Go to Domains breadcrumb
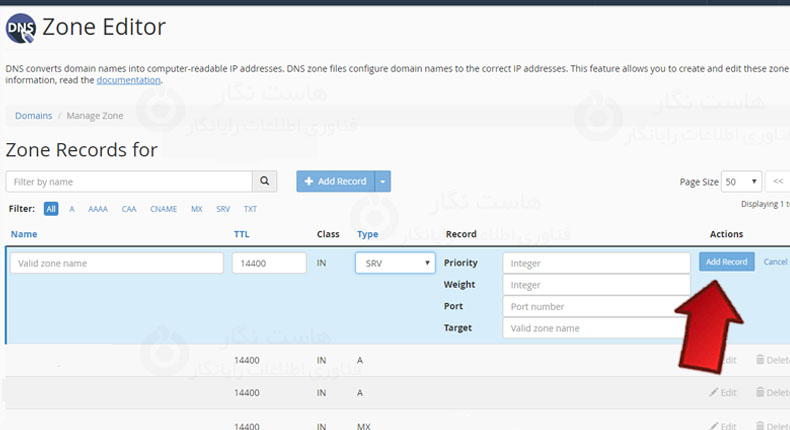 point(33,116)
